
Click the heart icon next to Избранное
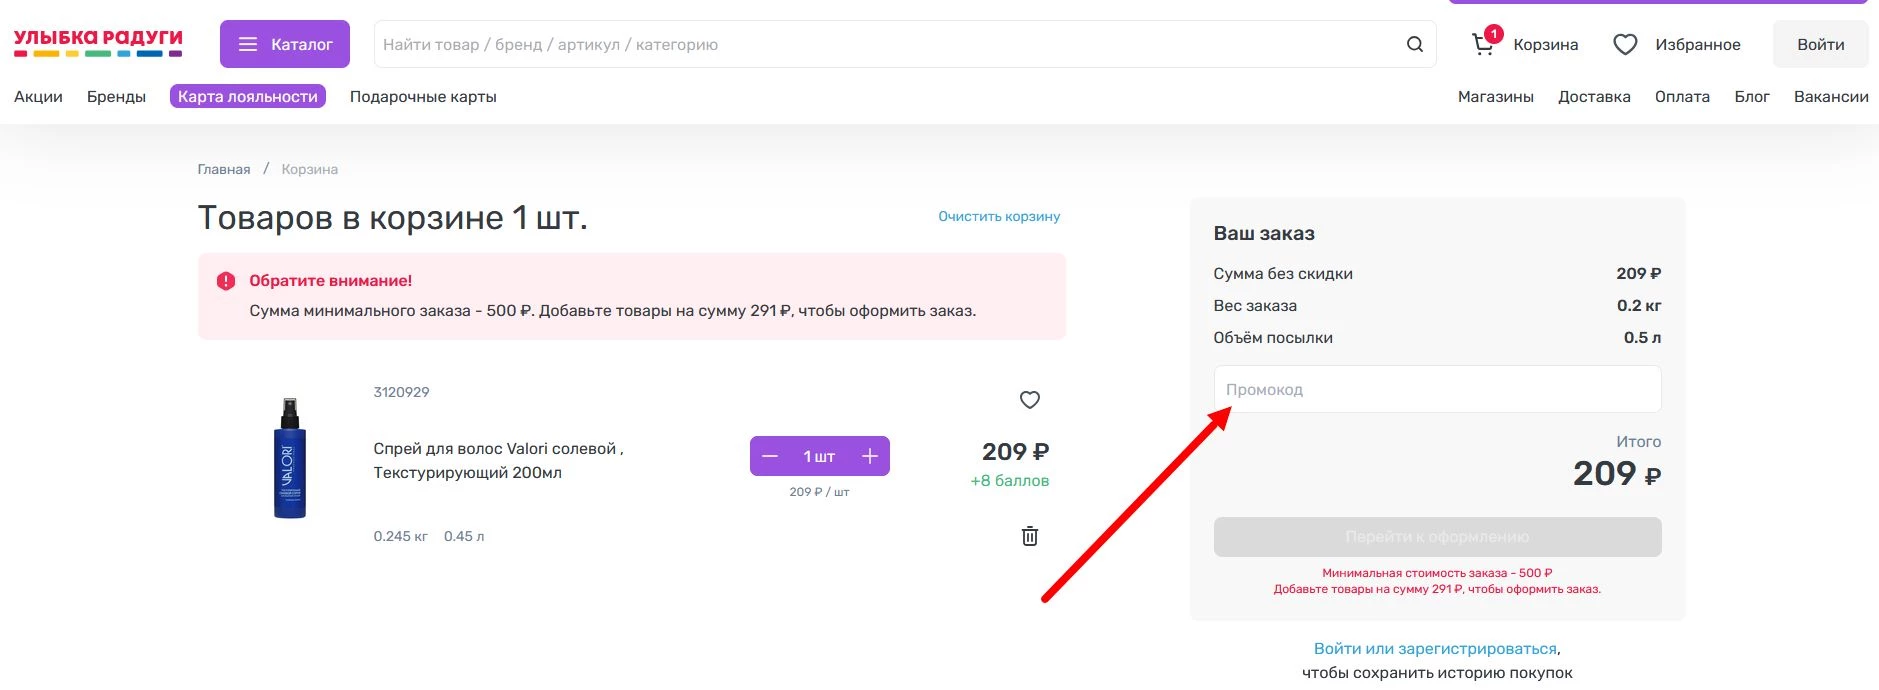click(x=1625, y=44)
